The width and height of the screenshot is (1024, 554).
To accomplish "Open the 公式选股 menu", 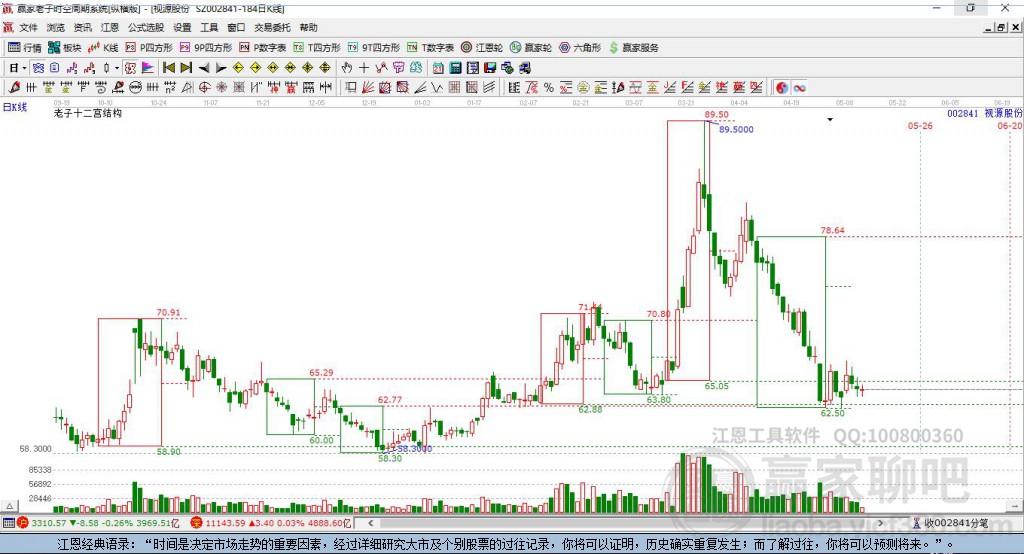I will pyautogui.click(x=146, y=27).
